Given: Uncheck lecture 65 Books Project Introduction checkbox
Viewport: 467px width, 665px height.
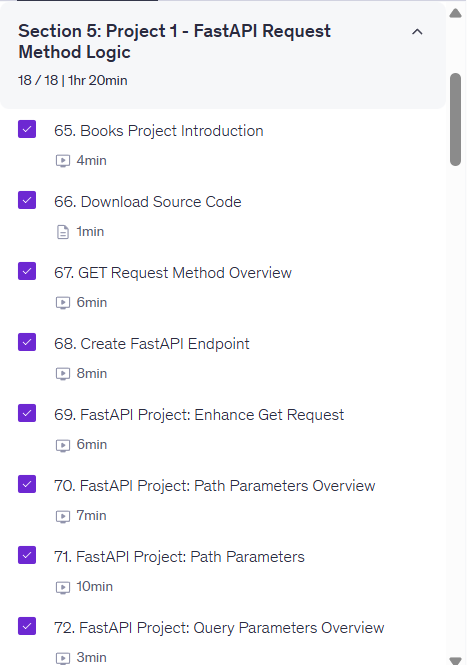Looking at the screenshot, I should pos(27,129).
